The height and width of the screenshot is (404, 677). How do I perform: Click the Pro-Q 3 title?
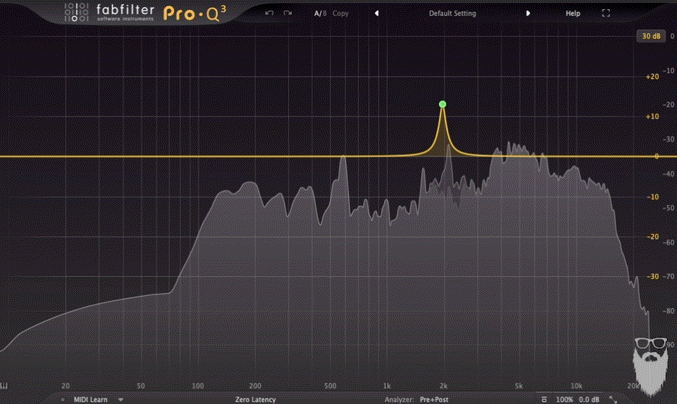(194, 13)
